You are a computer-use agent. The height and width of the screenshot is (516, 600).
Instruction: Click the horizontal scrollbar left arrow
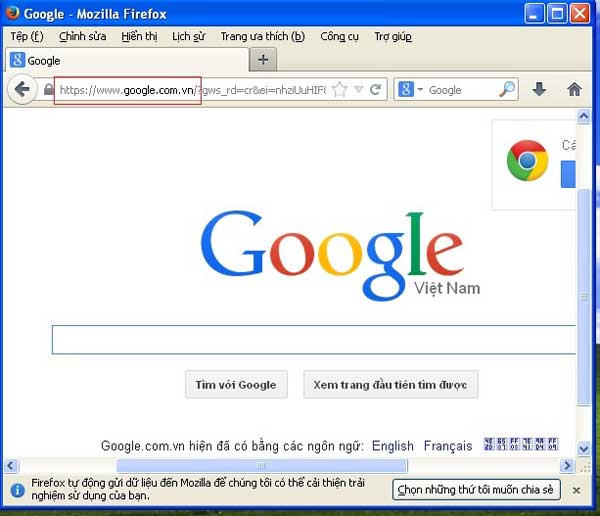point(11,466)
